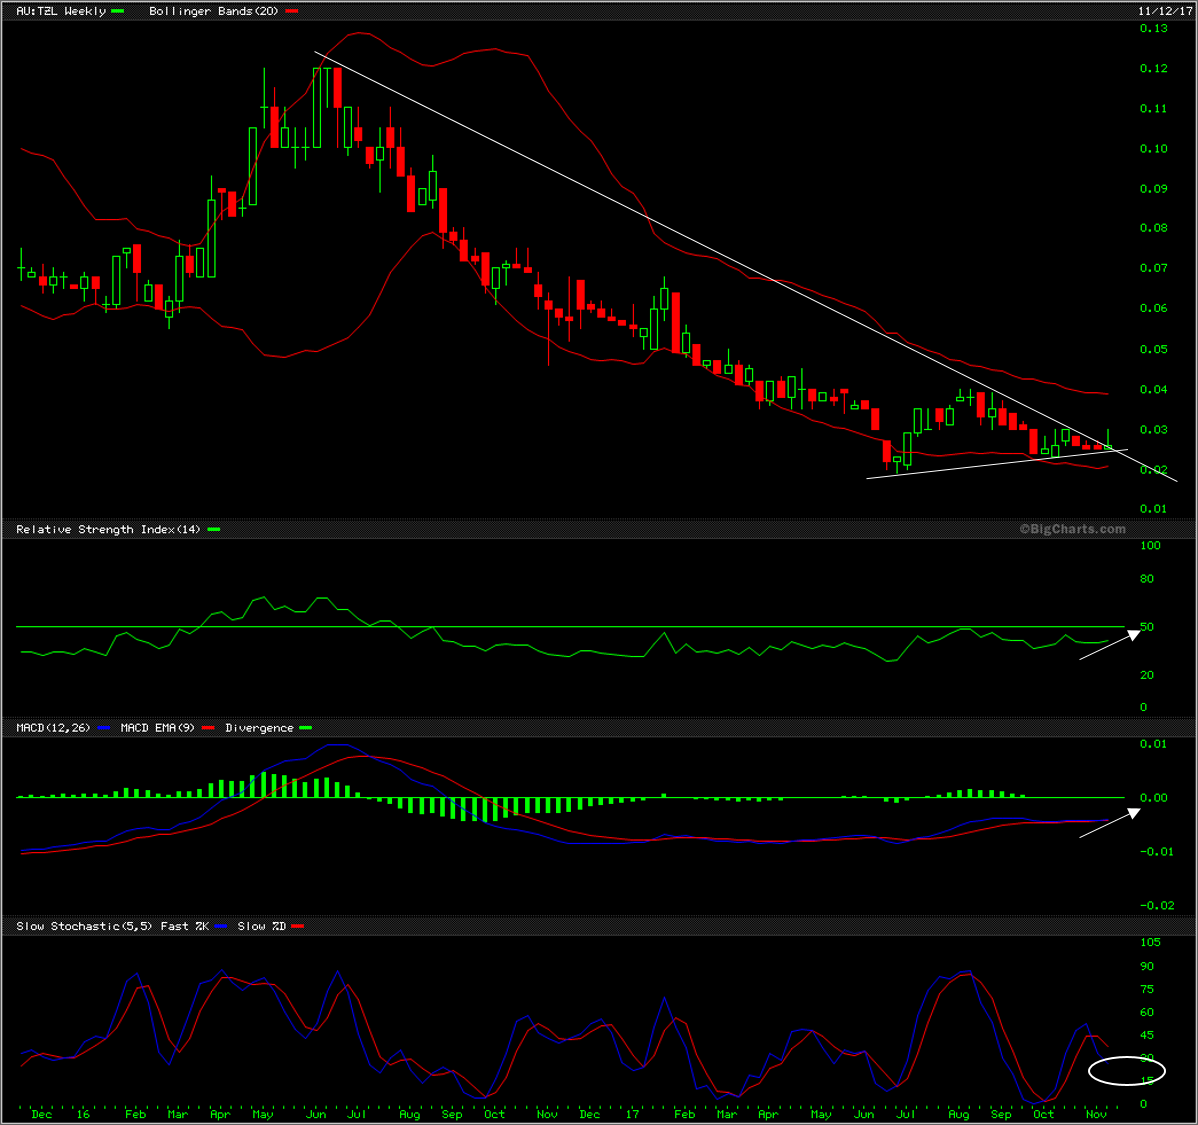Click the red marker beside Bollinger Bands(20)

pos(291,11)
